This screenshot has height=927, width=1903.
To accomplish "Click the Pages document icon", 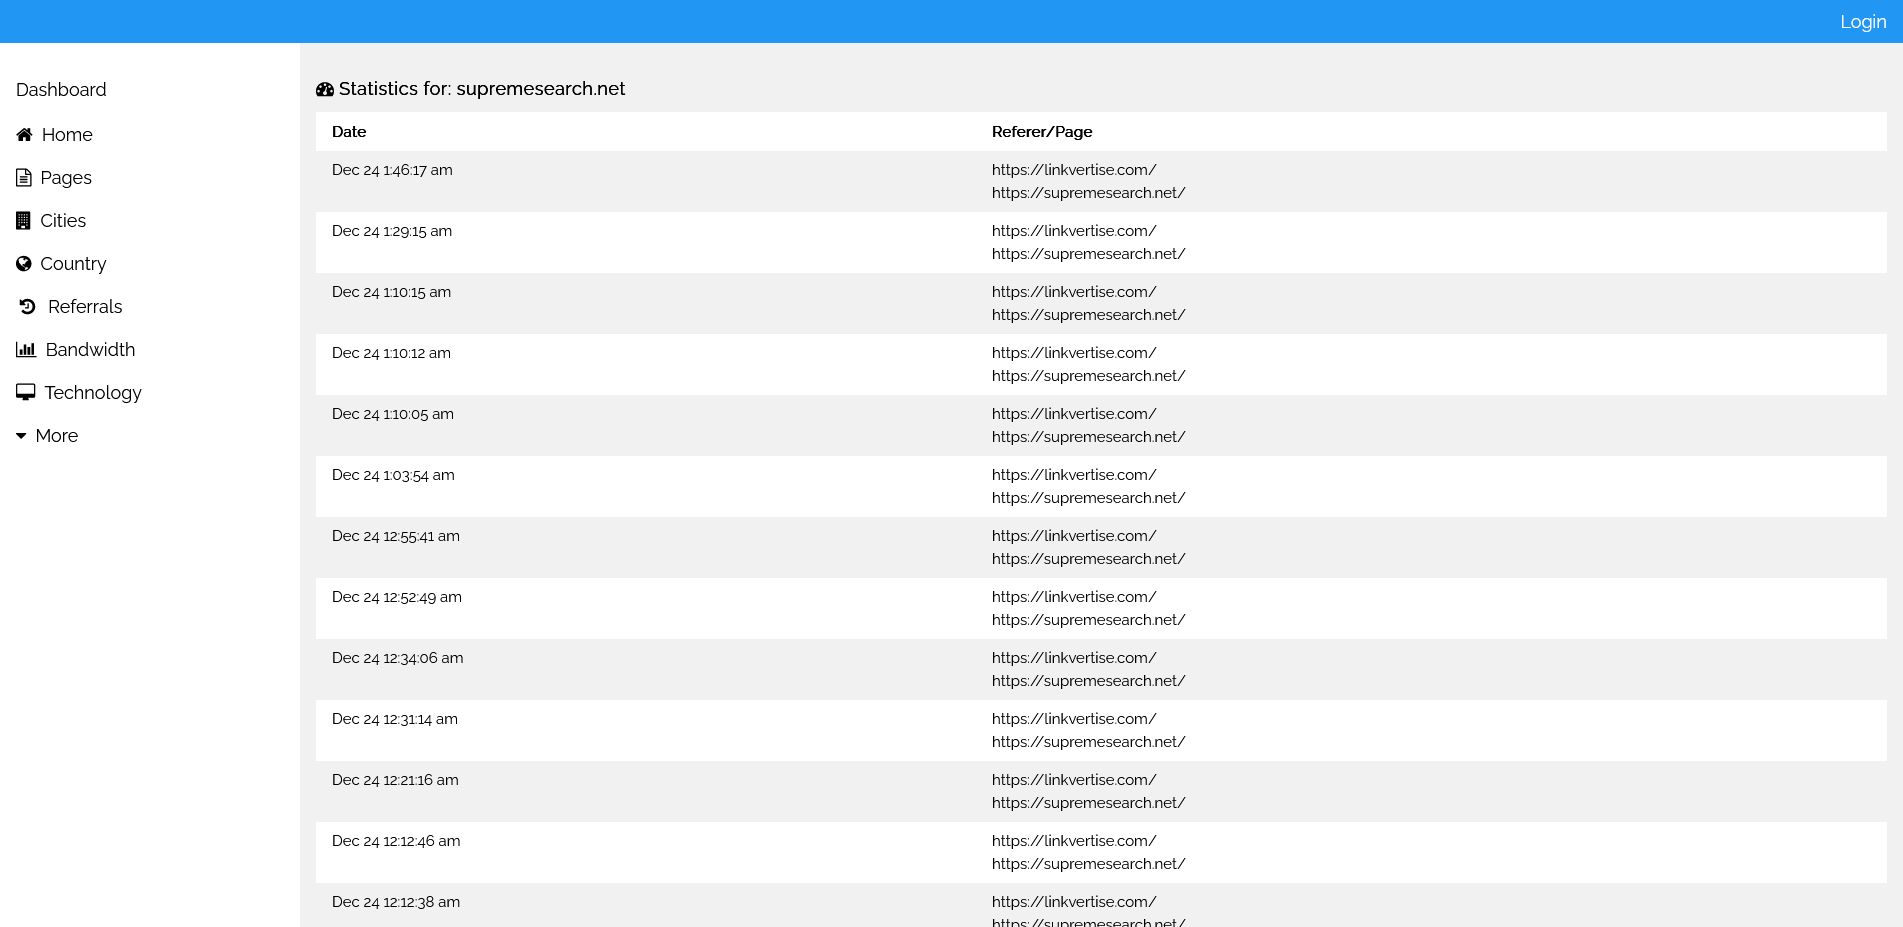I will point(24,178).
